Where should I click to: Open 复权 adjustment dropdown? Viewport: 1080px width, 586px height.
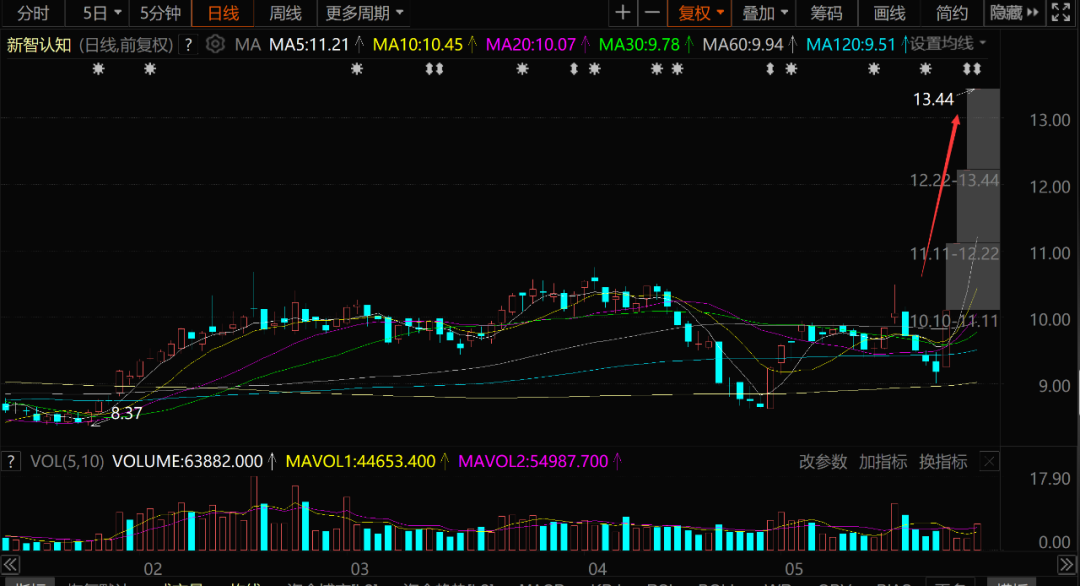click(x=700, y=13)
